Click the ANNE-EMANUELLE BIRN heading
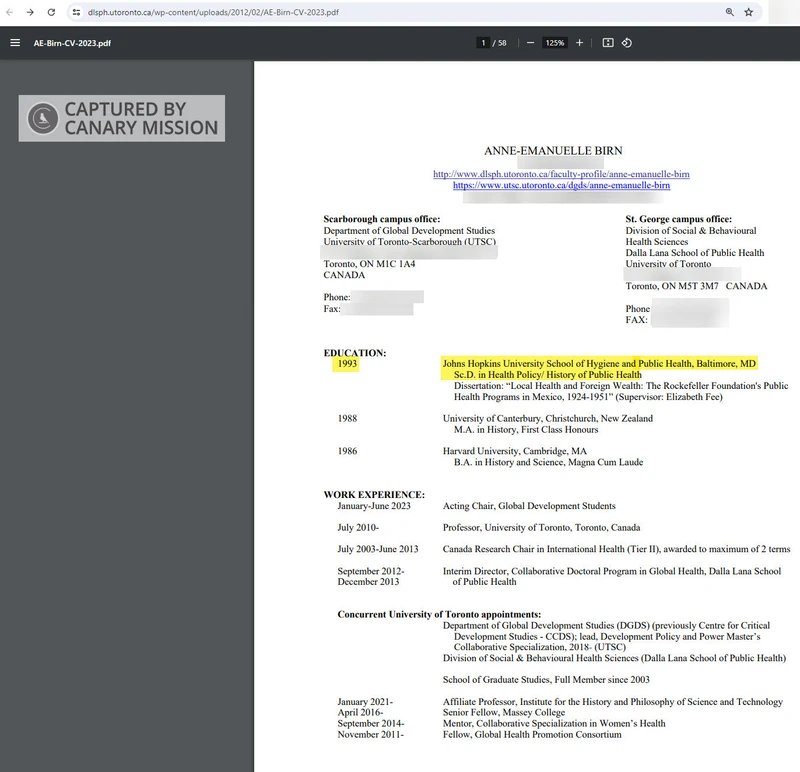800x772 pixels. pos(553,151)
